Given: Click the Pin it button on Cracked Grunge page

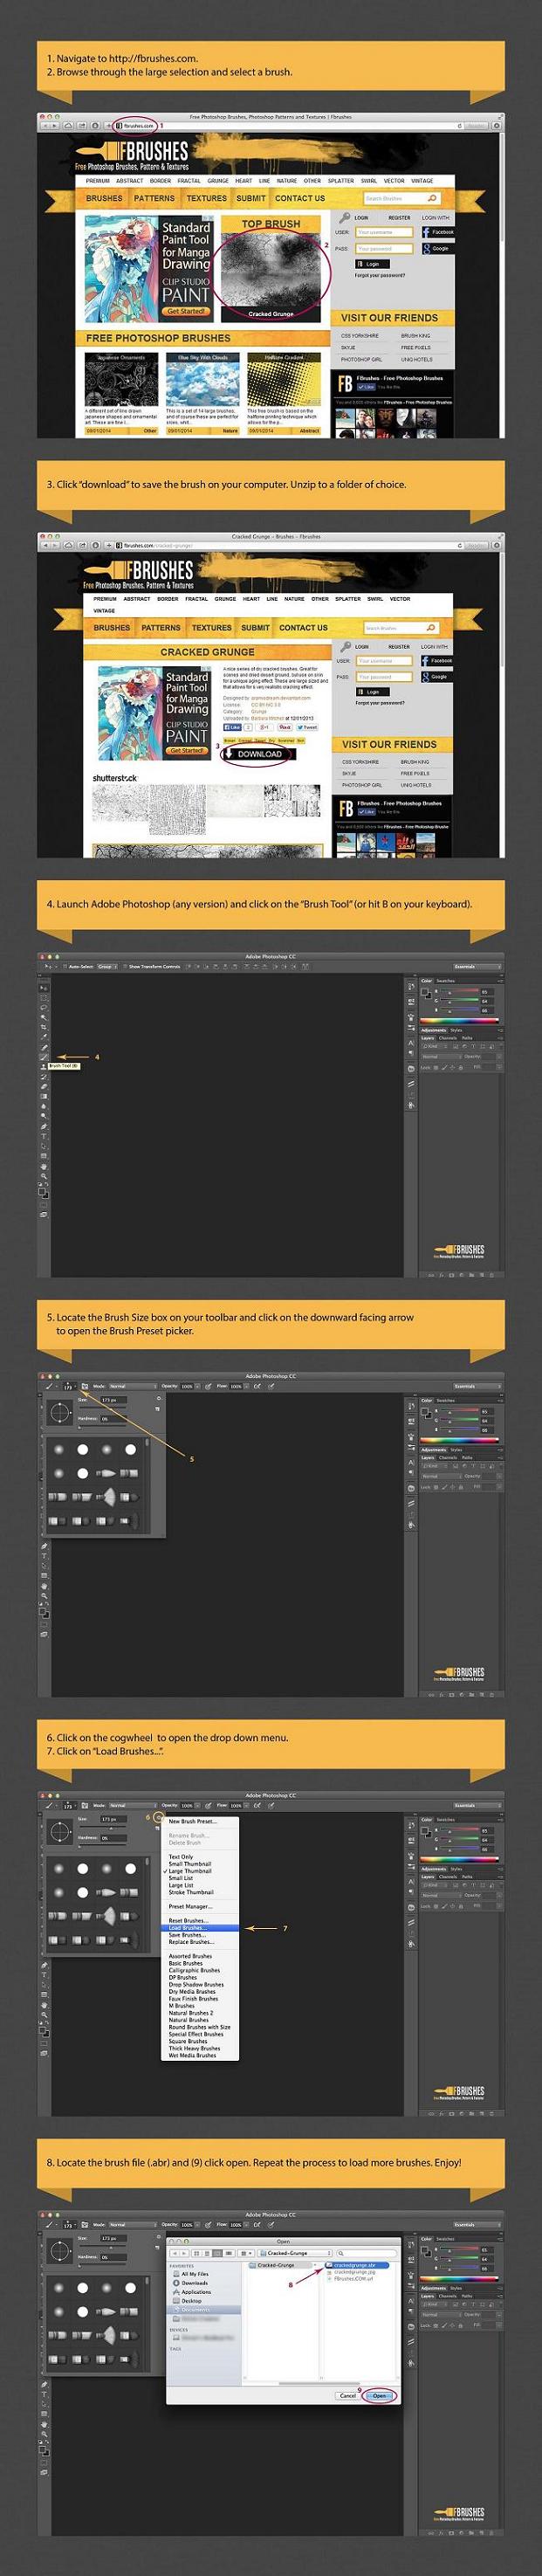Looking at the screenshot, I should point(285,727).
